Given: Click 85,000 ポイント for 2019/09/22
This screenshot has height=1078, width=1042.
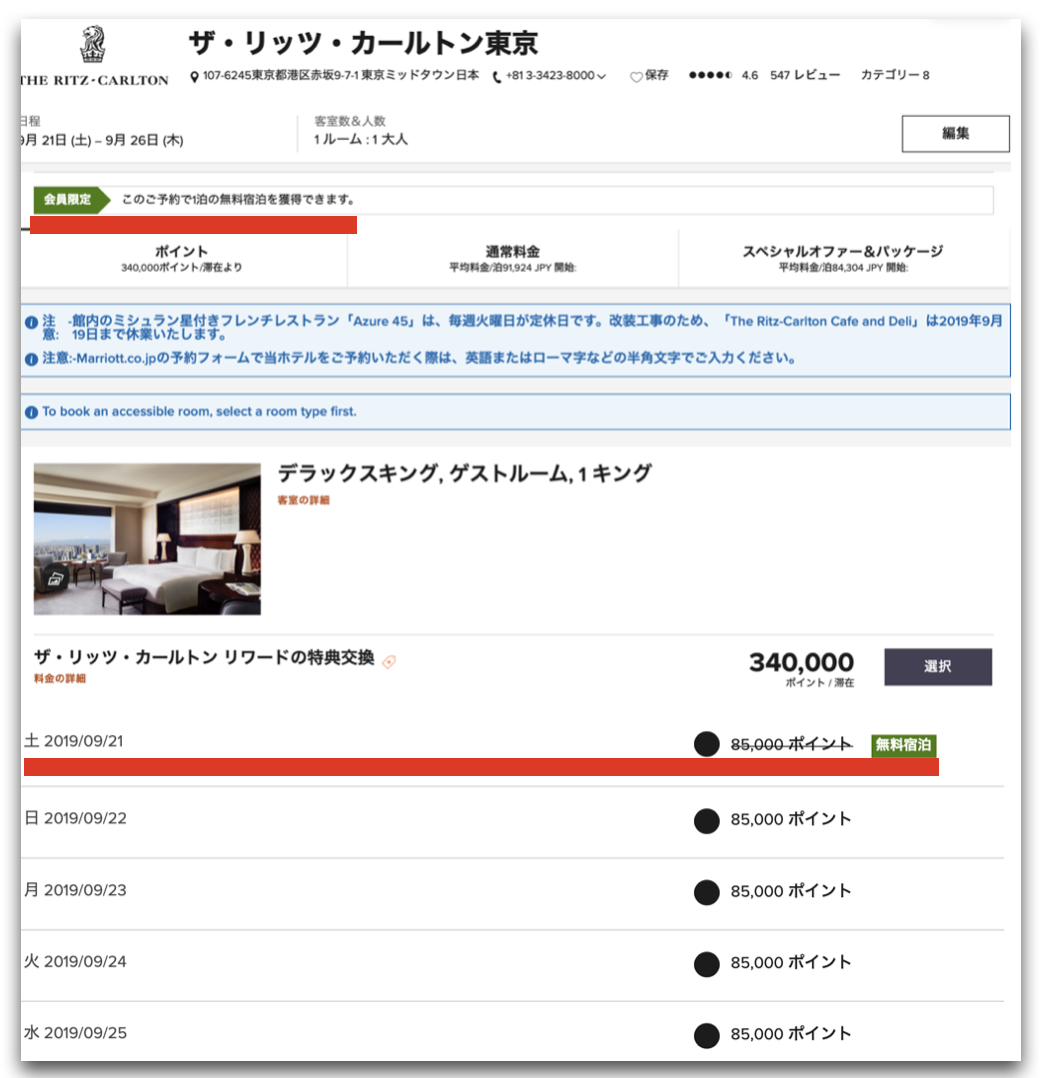Looking at the screenshot, I should click(x=791, y=819).
